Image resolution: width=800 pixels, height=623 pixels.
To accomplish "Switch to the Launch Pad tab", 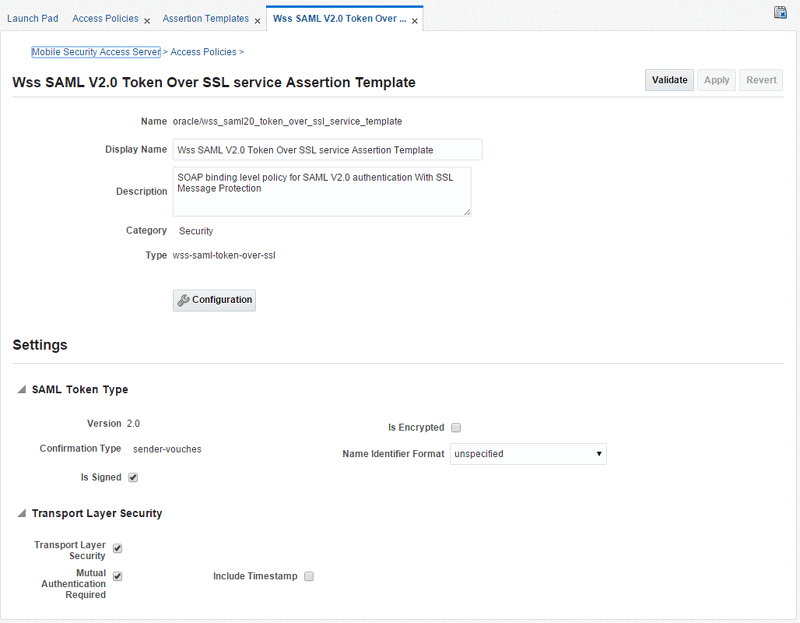I will tap(33, 18).
